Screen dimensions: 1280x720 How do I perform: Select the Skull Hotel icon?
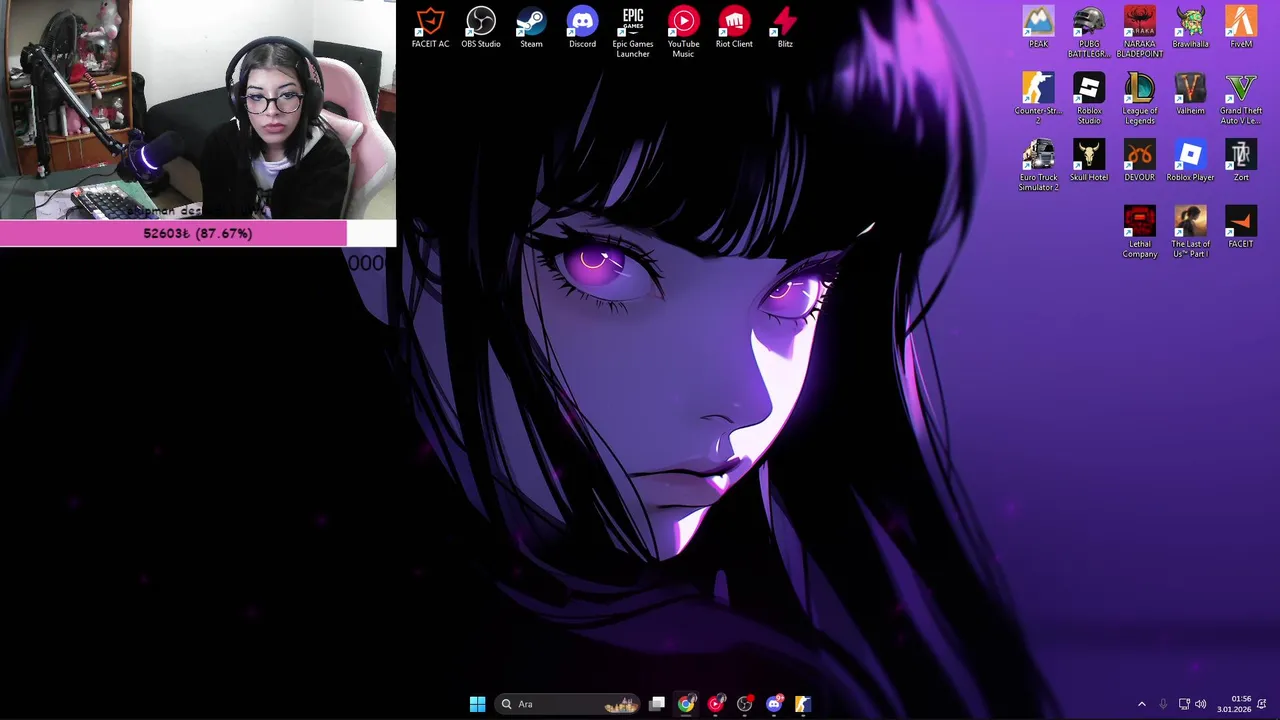[1089, 160]
